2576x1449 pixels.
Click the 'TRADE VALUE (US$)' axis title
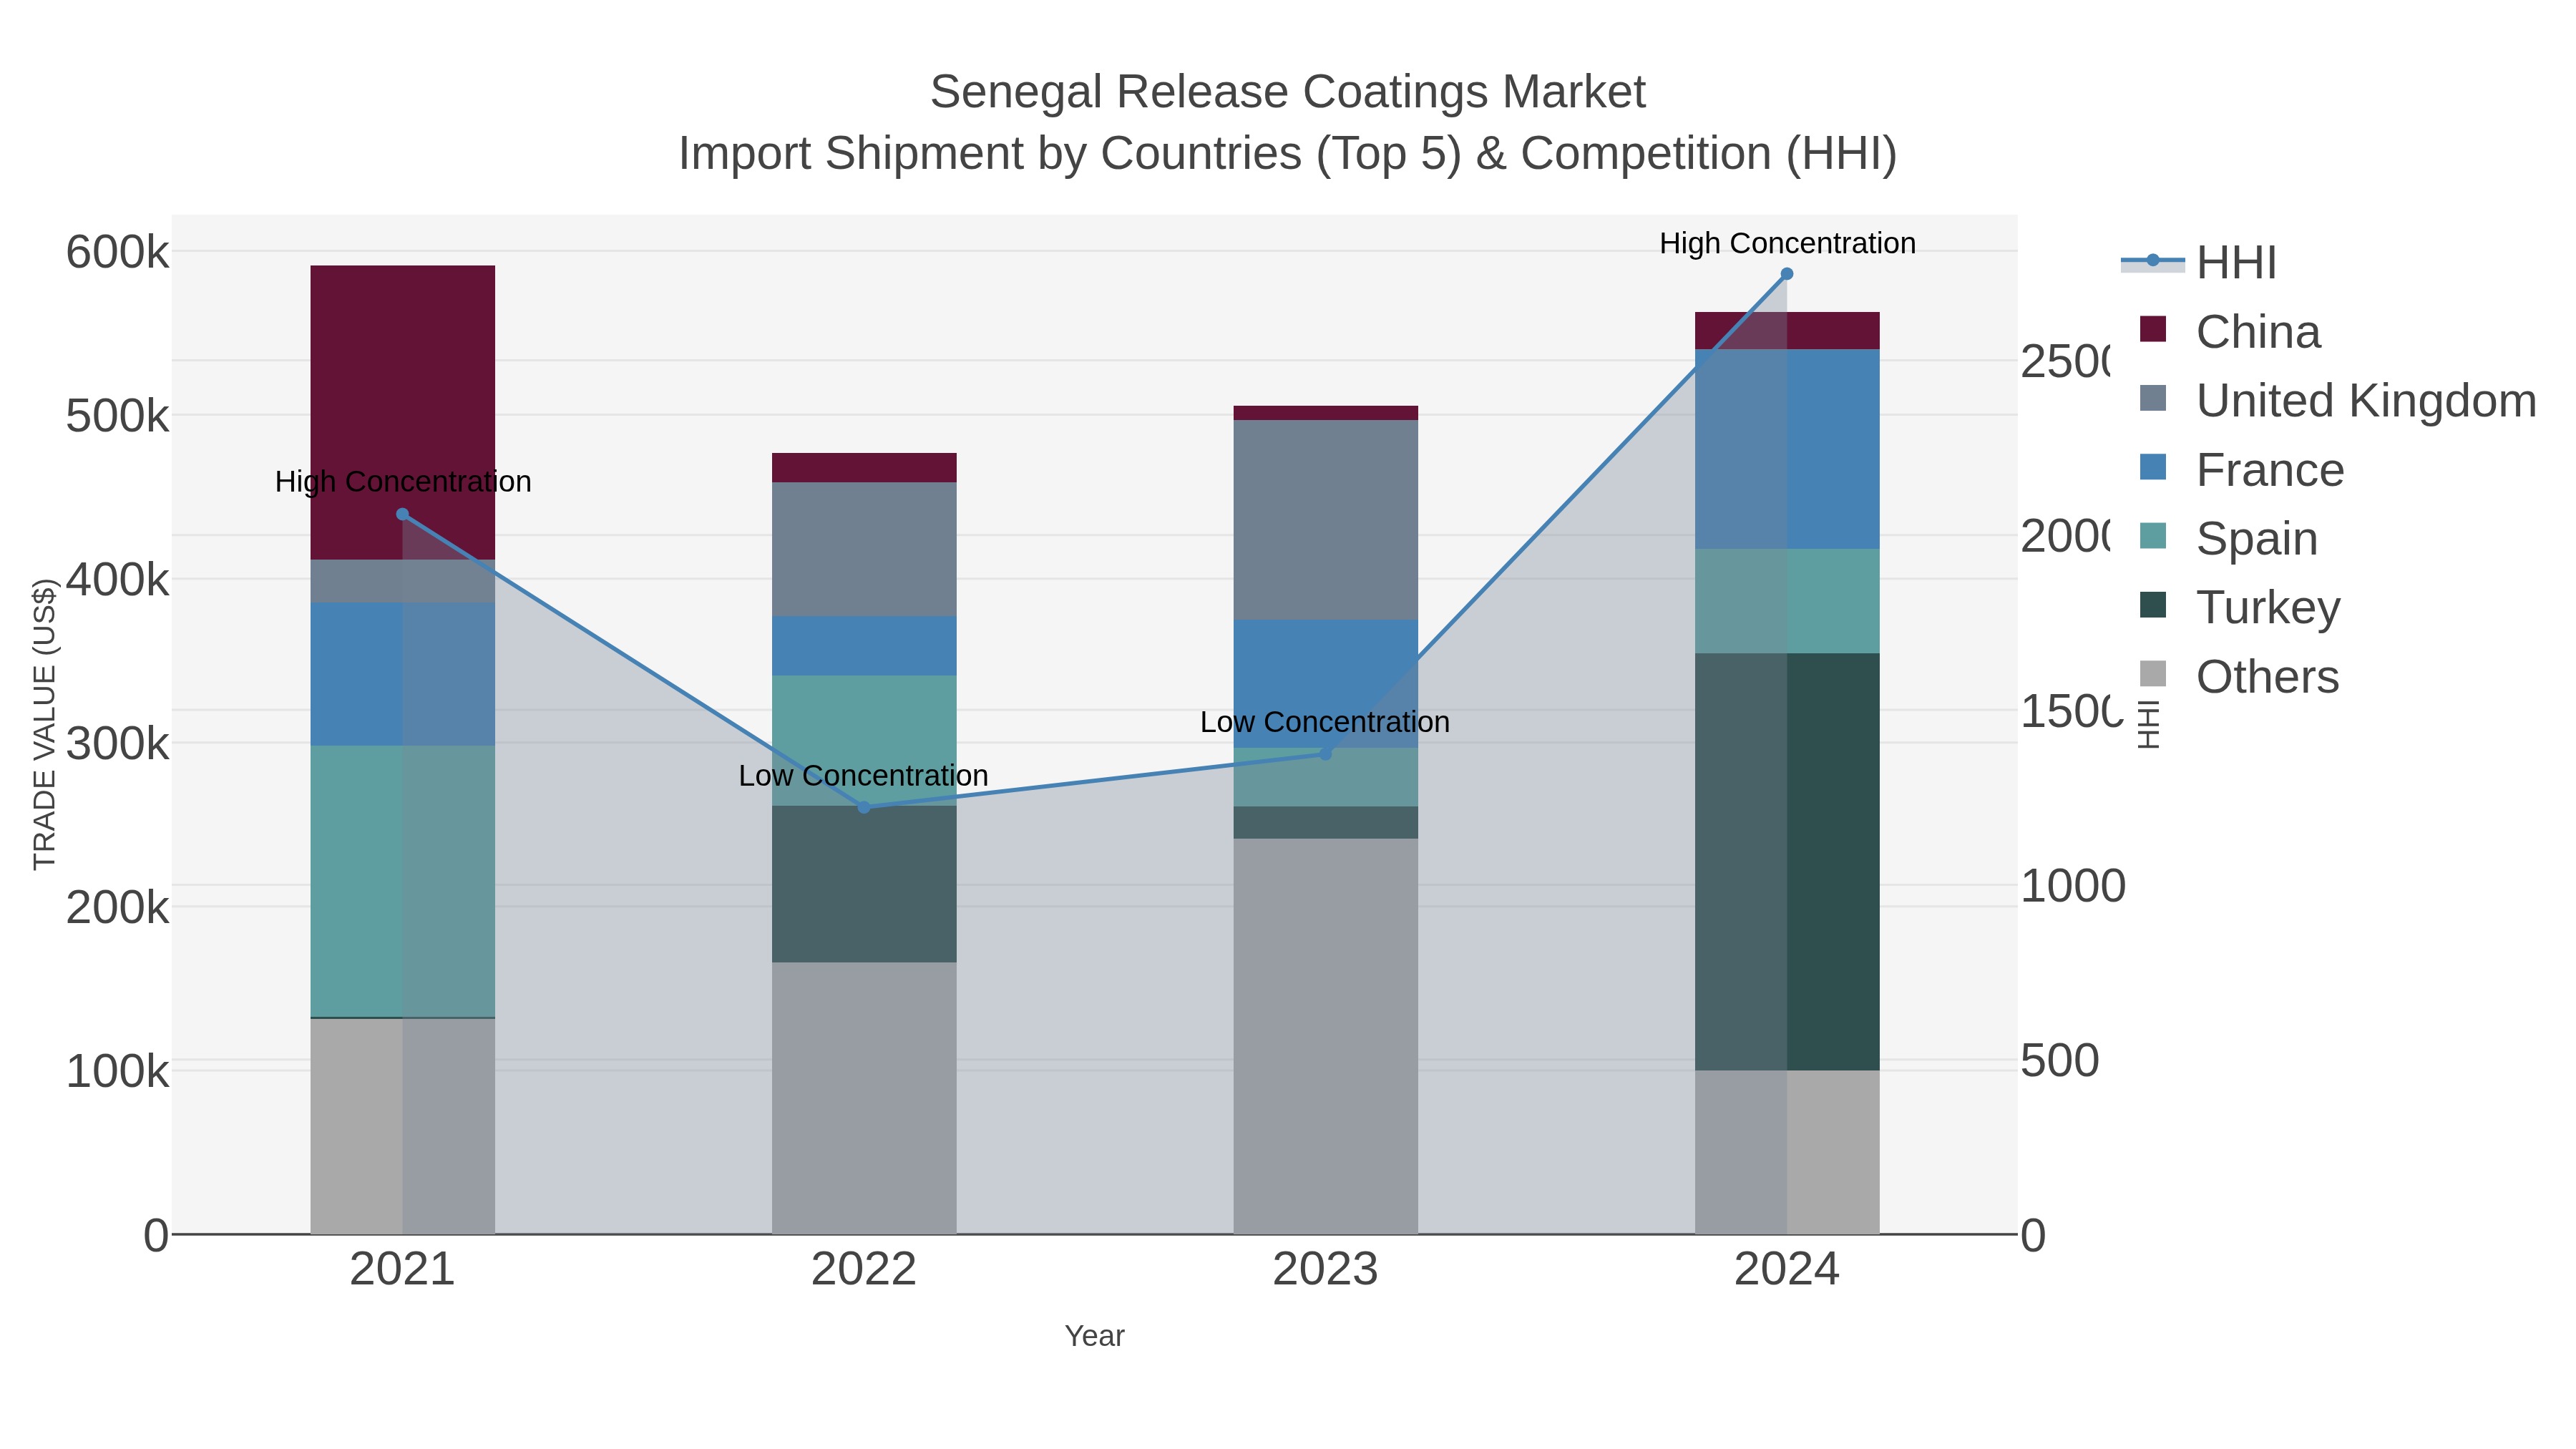tap(45, 724)
